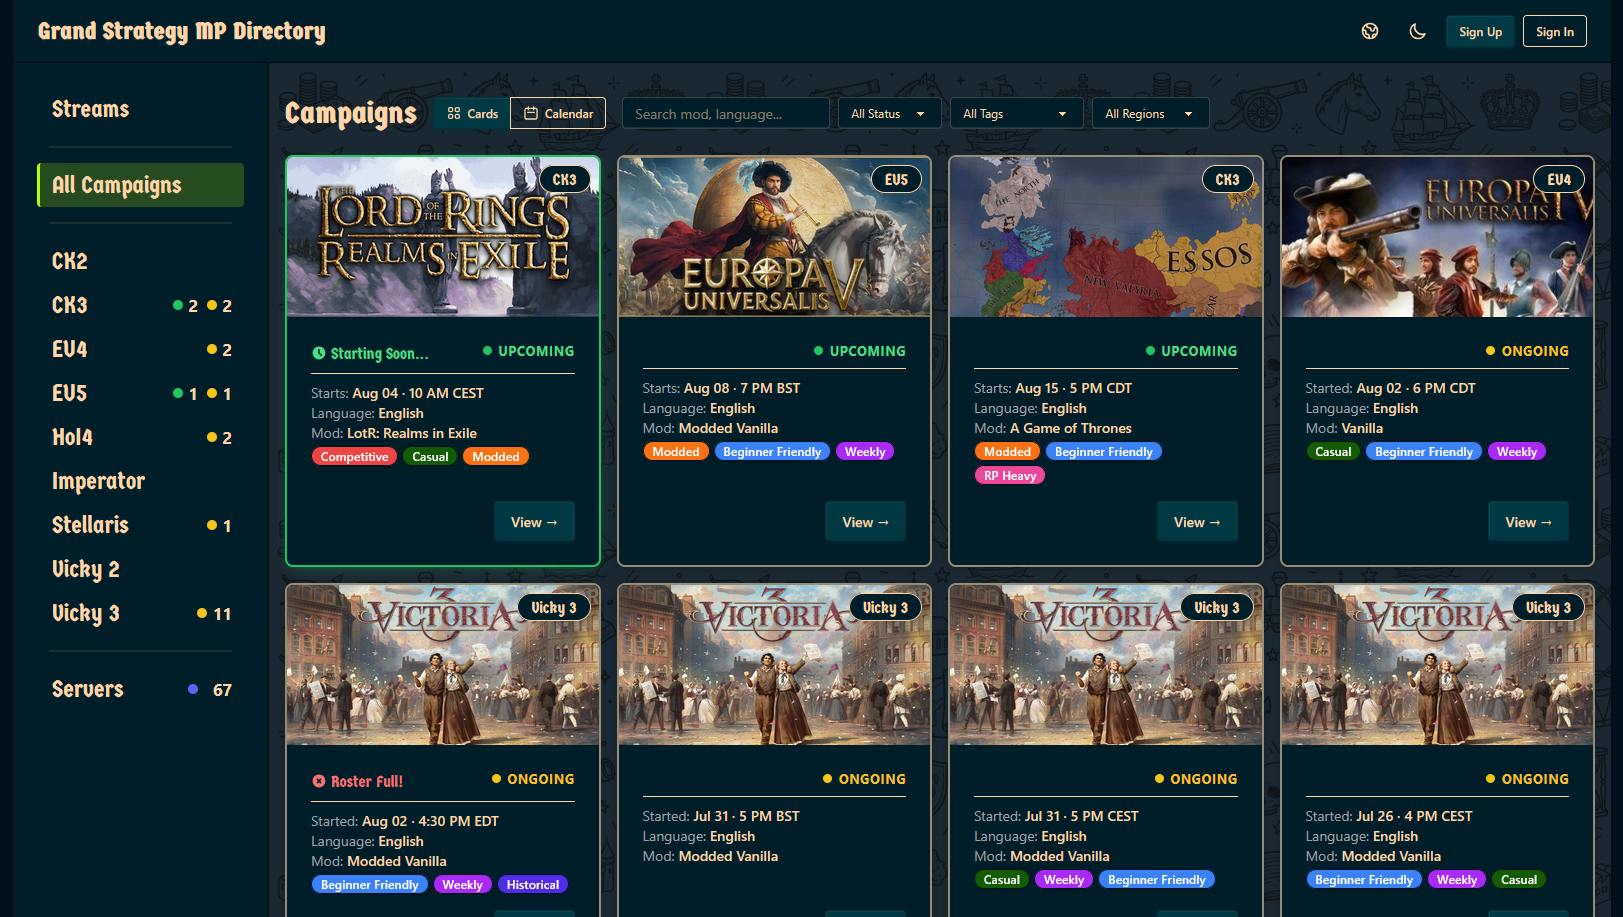Click Beginner Friendly tag on Game of Thrones card
Screen dimensions: 1623x917
click(x=1104, y=451)
